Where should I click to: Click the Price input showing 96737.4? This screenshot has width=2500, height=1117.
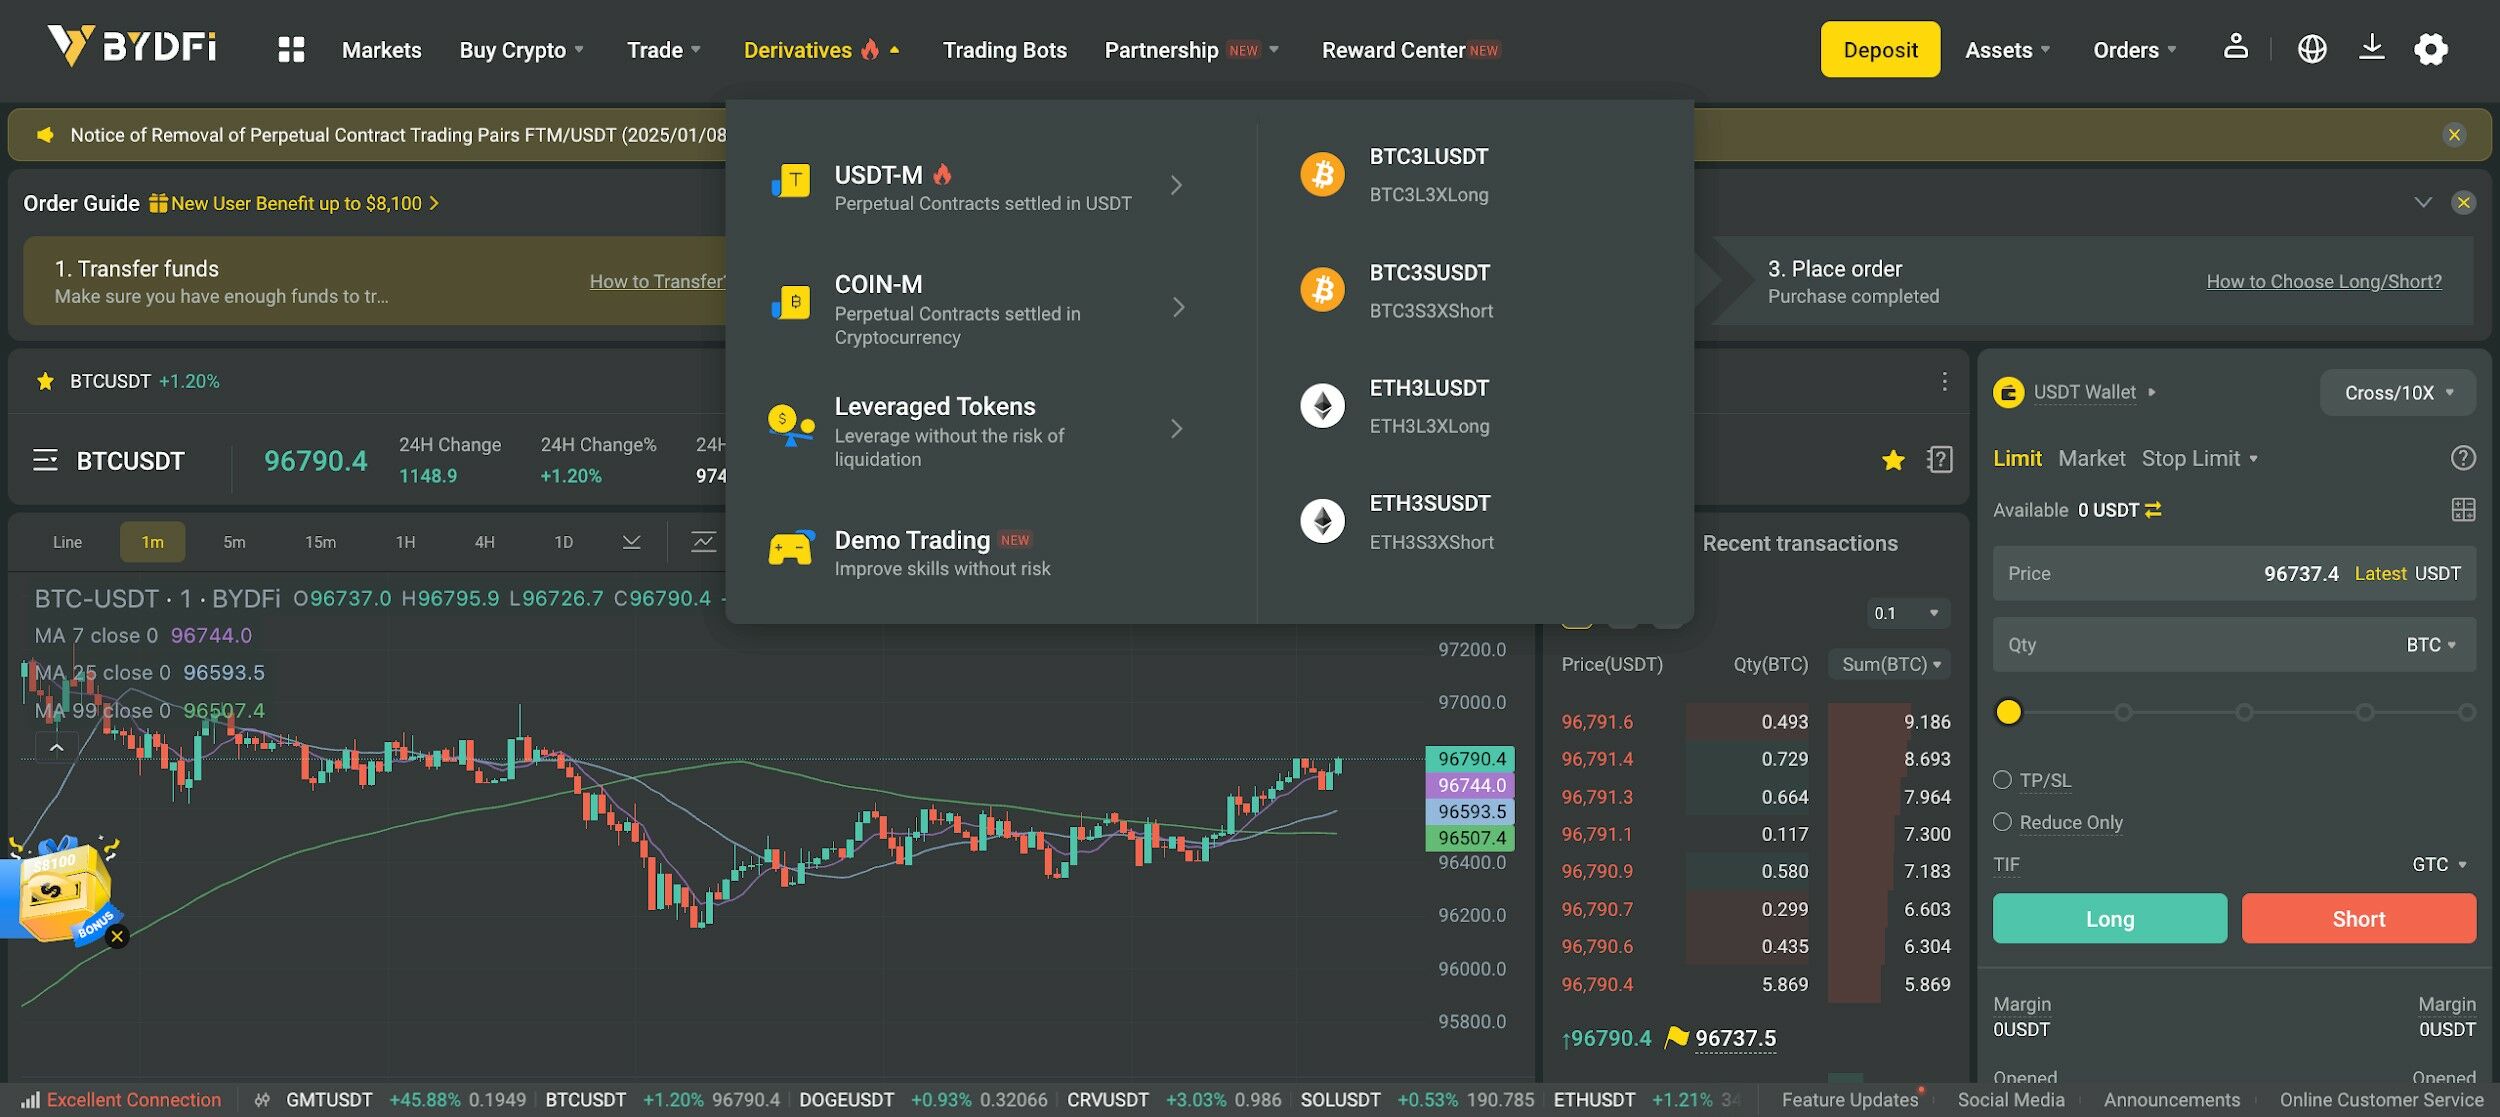[x=2200, y=573]
